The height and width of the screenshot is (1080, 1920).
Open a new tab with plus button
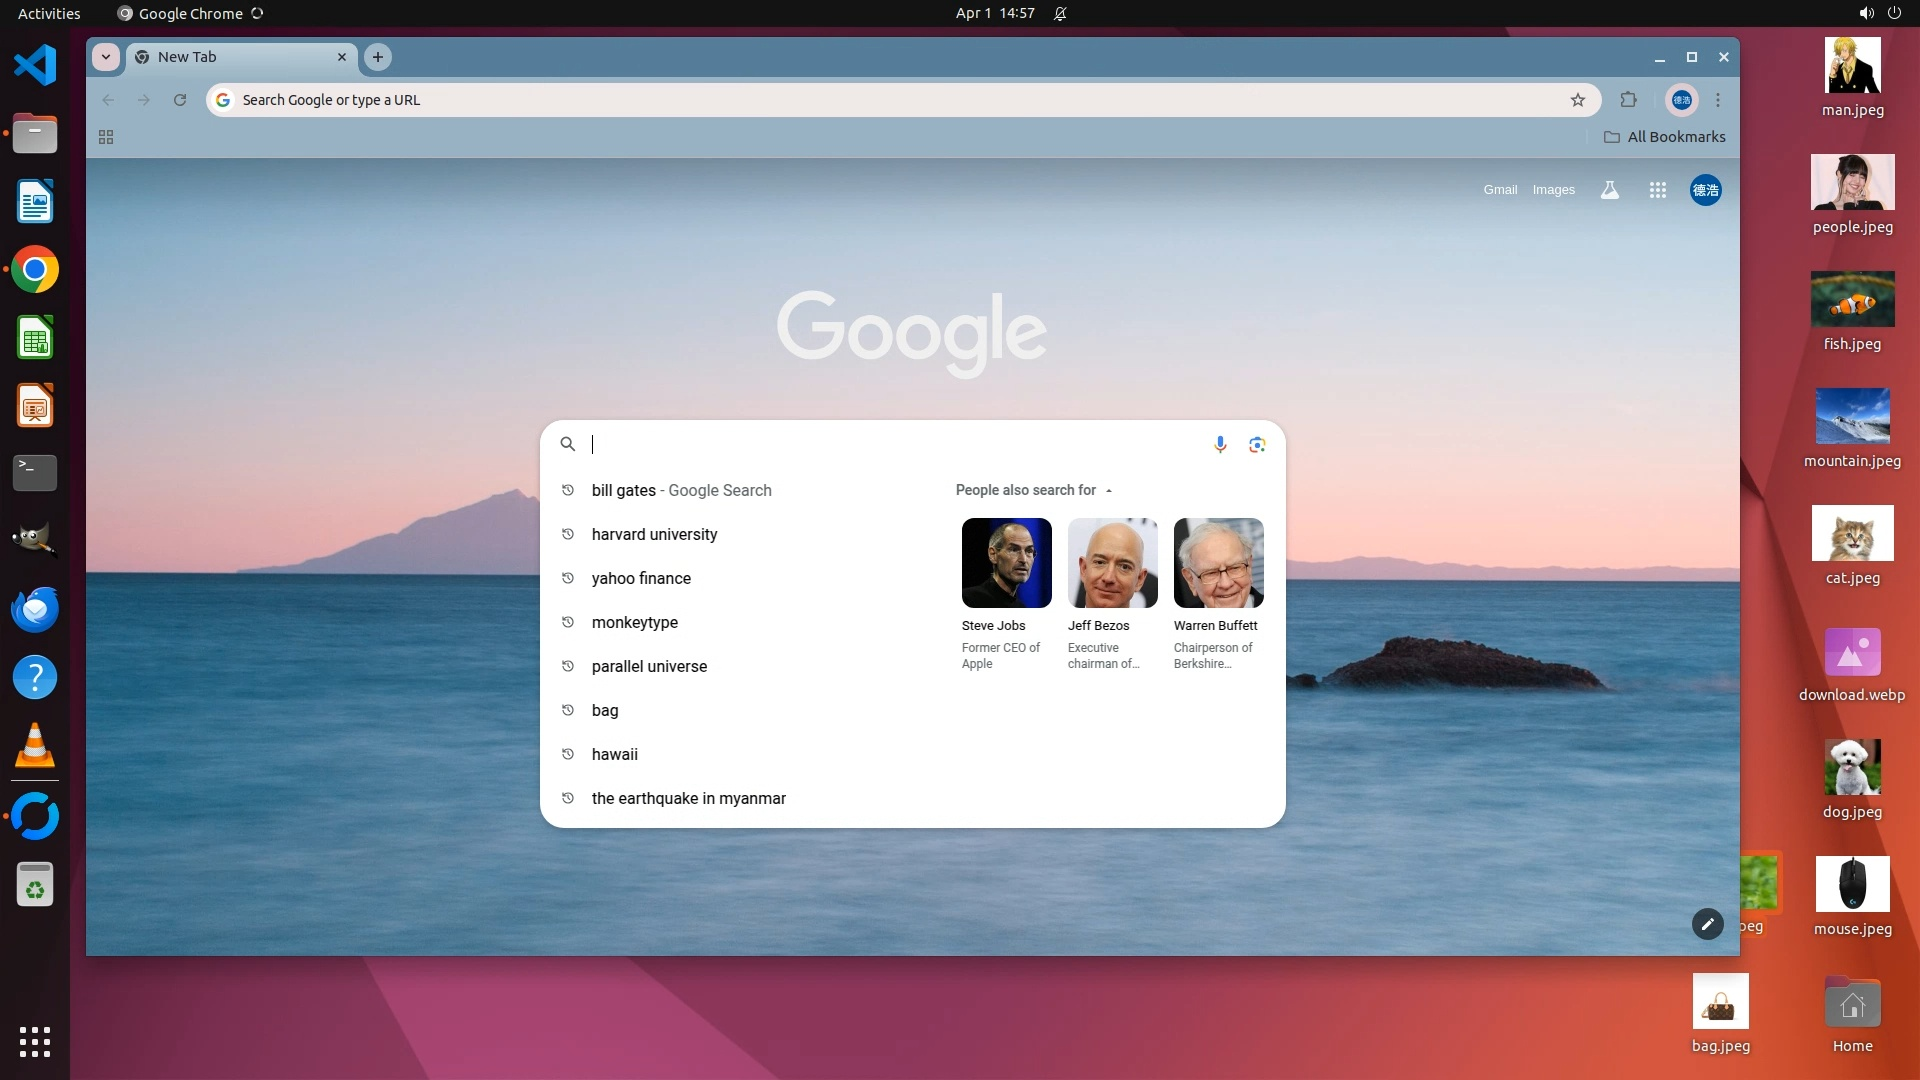coord(378,57)
